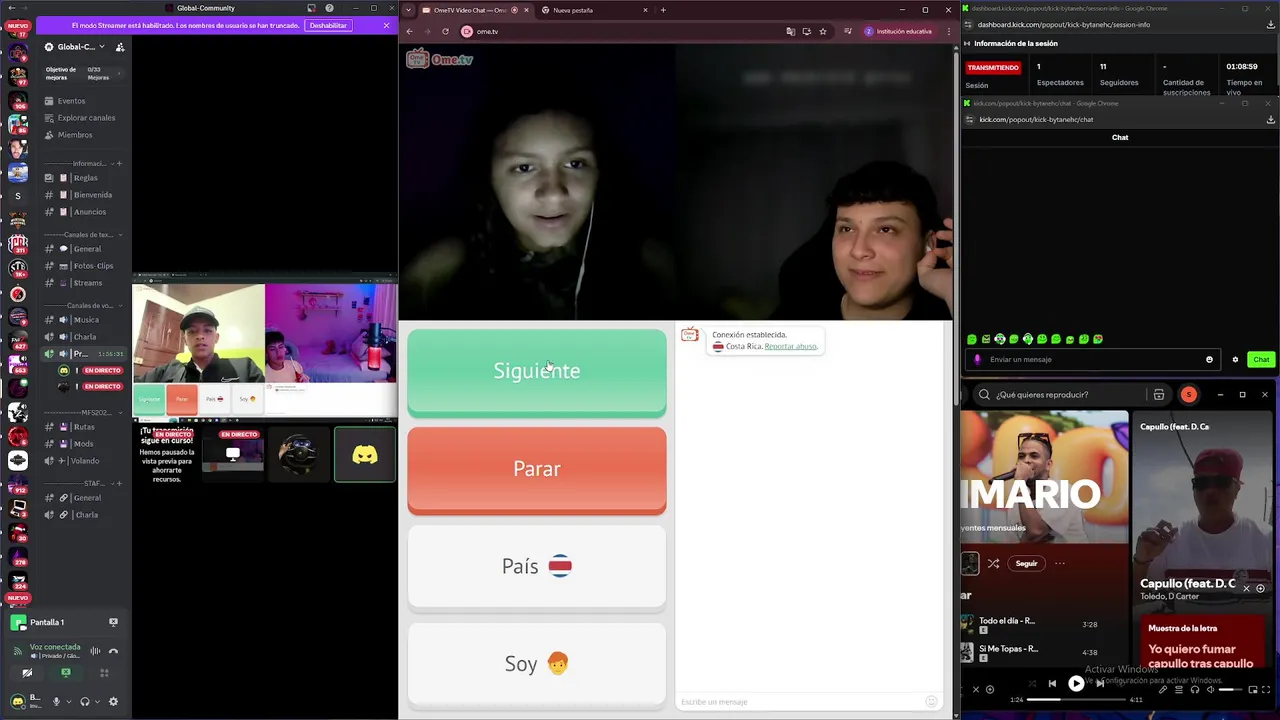Mute the Discord microphone

(56, 702)
